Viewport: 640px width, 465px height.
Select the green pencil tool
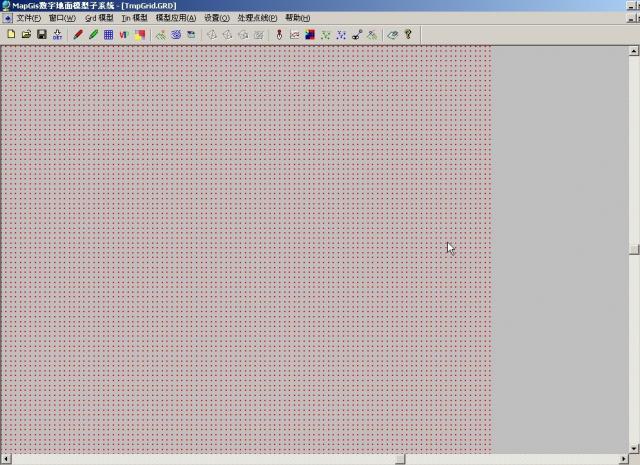tap(93, 34)
